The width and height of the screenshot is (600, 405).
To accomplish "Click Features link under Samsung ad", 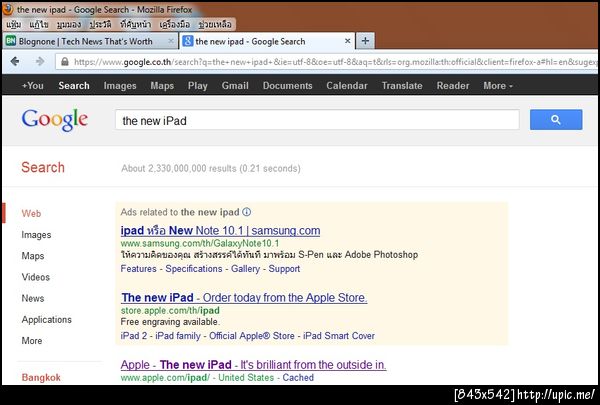I will 139,269.
